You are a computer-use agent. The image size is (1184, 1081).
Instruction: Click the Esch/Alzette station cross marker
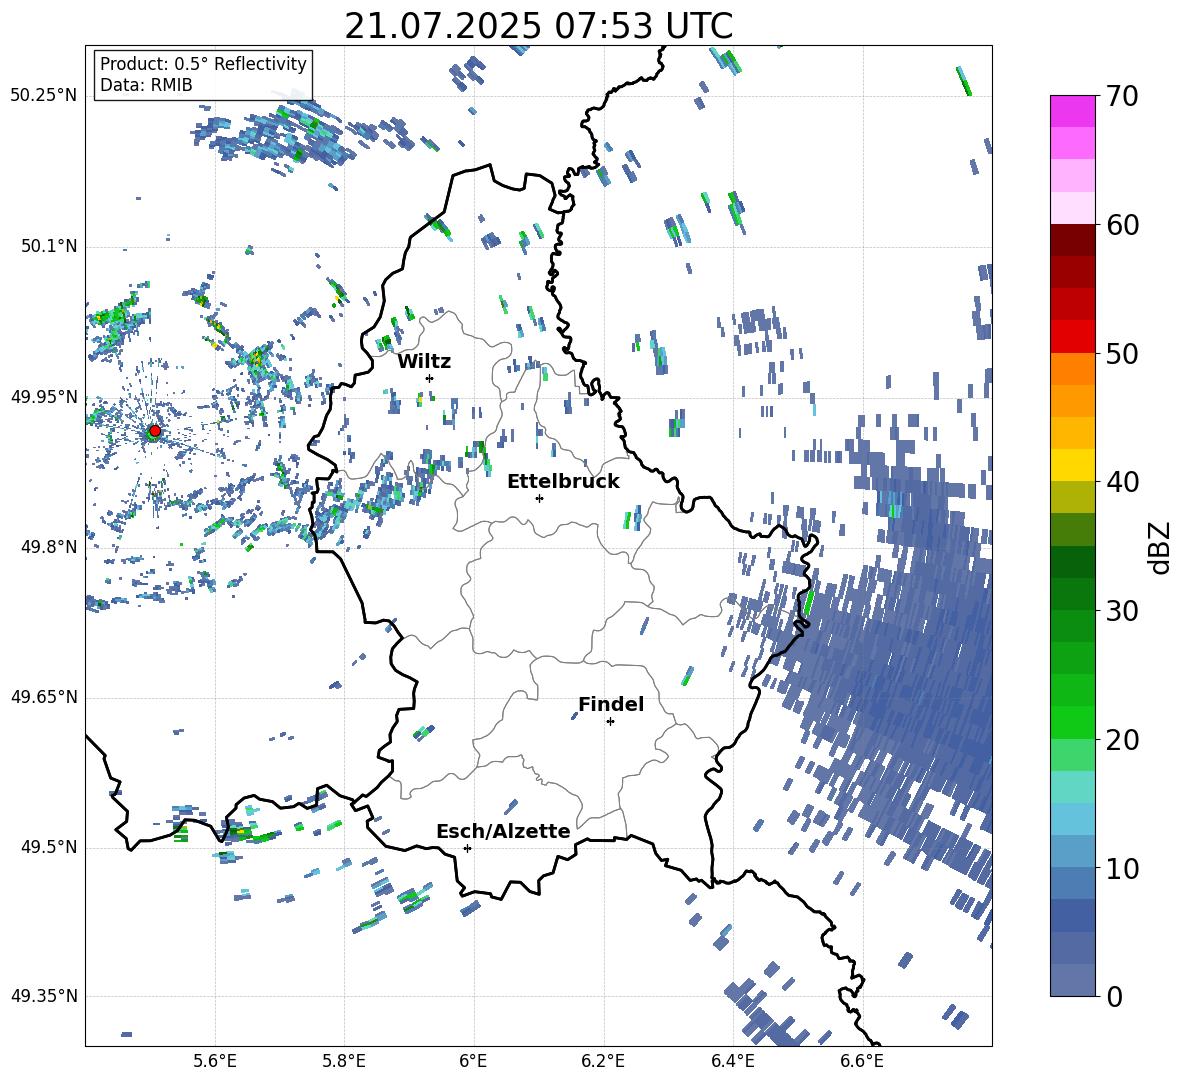[467, 848]
